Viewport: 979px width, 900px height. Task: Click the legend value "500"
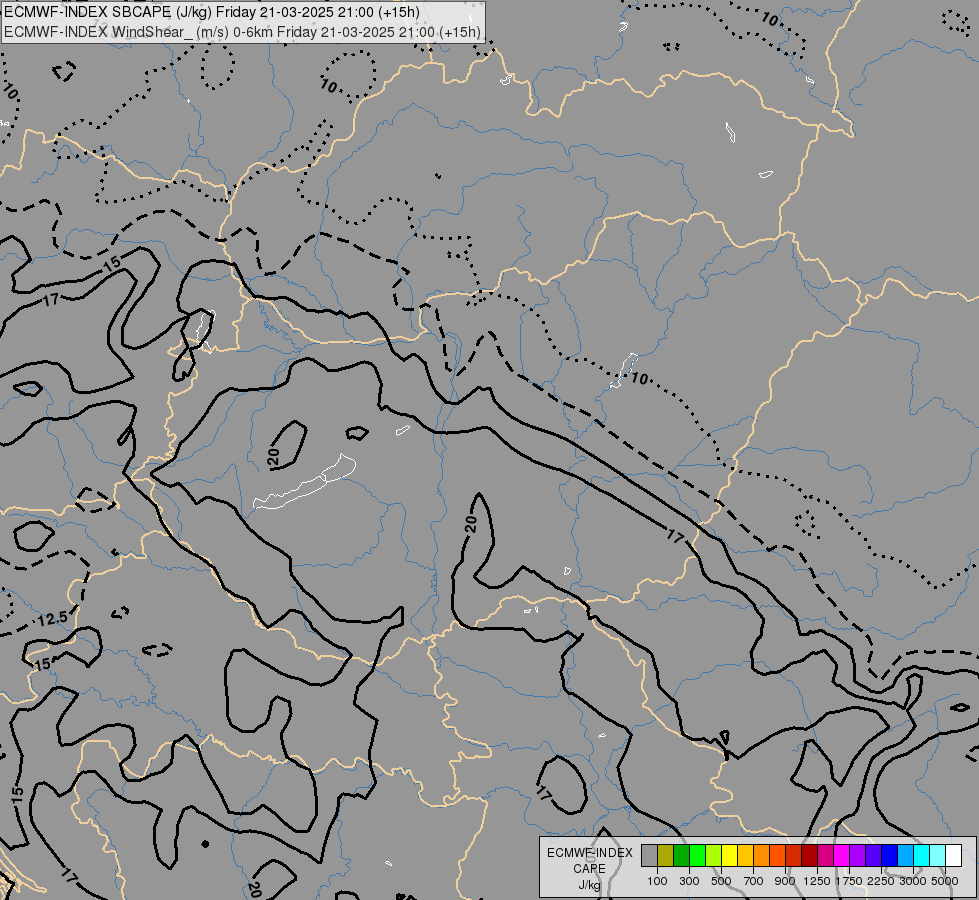[721, 881]
